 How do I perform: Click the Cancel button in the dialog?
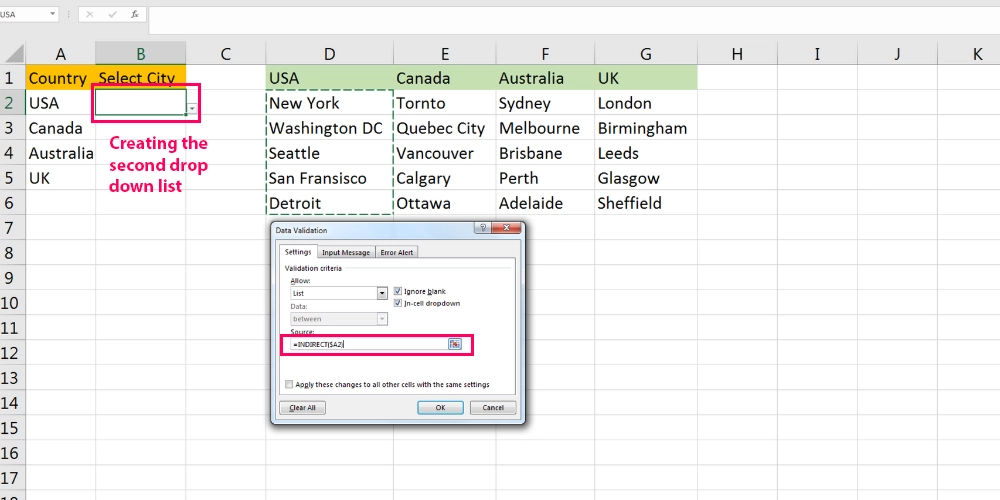[x=493, y=408]
